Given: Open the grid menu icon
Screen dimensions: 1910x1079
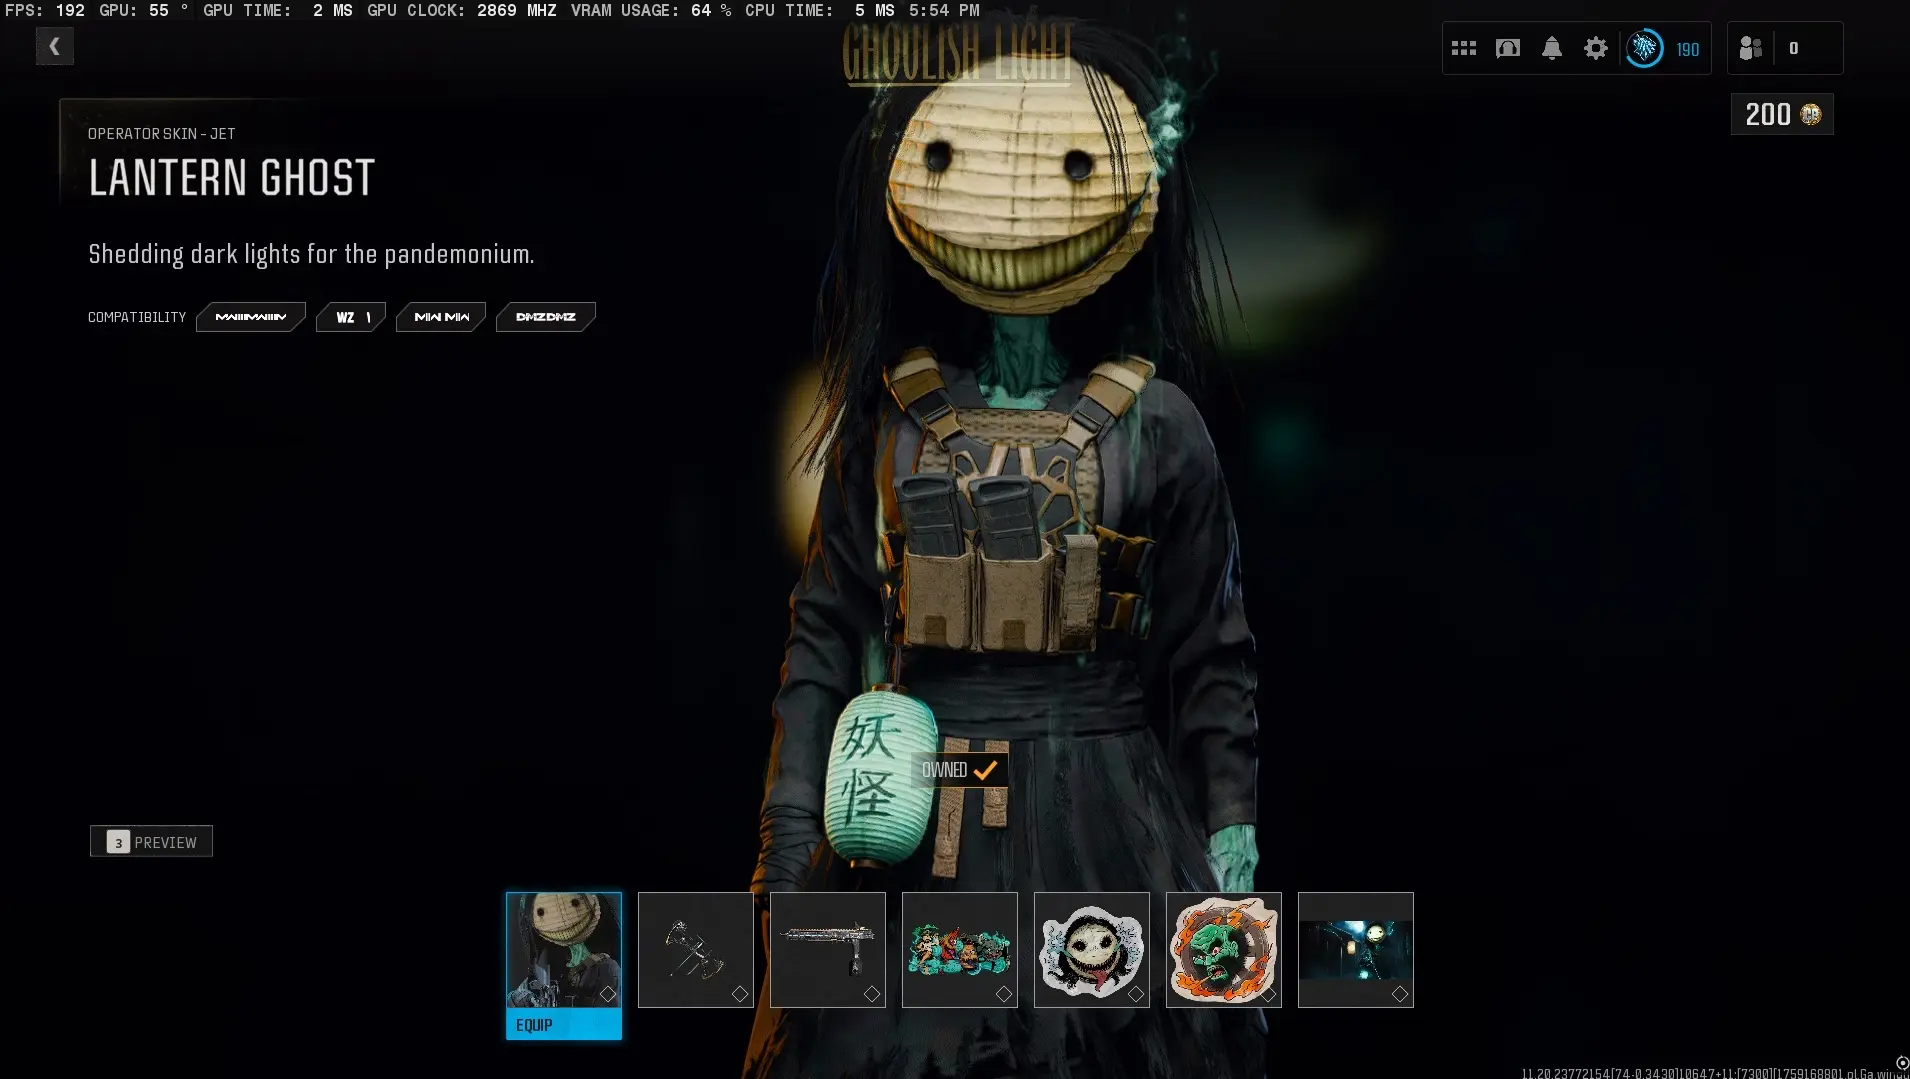Looking at the screenshot, I should [1464, 48].
